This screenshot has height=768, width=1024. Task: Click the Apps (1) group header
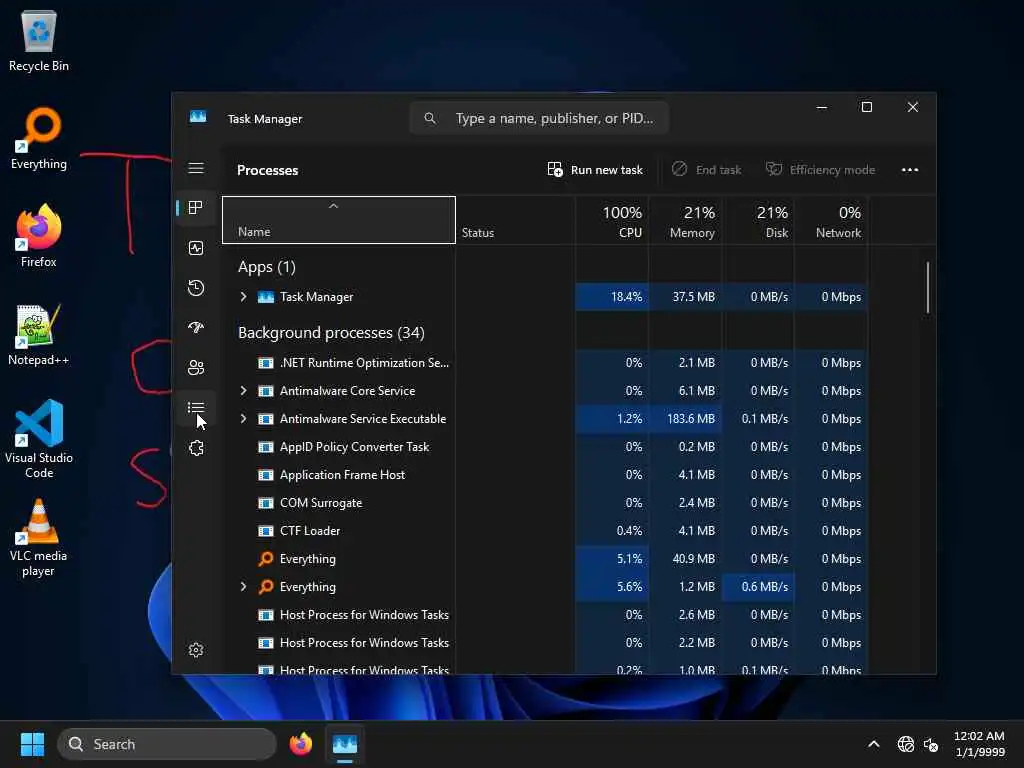point(266,267)
